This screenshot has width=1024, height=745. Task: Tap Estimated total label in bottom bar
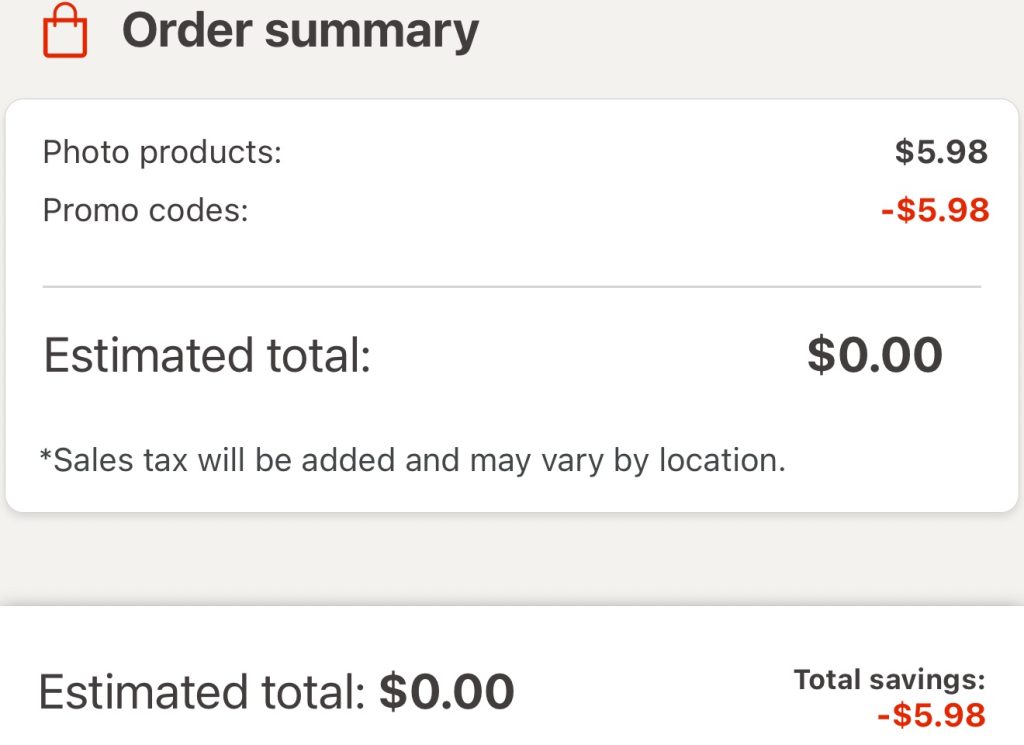click(200, 692)
